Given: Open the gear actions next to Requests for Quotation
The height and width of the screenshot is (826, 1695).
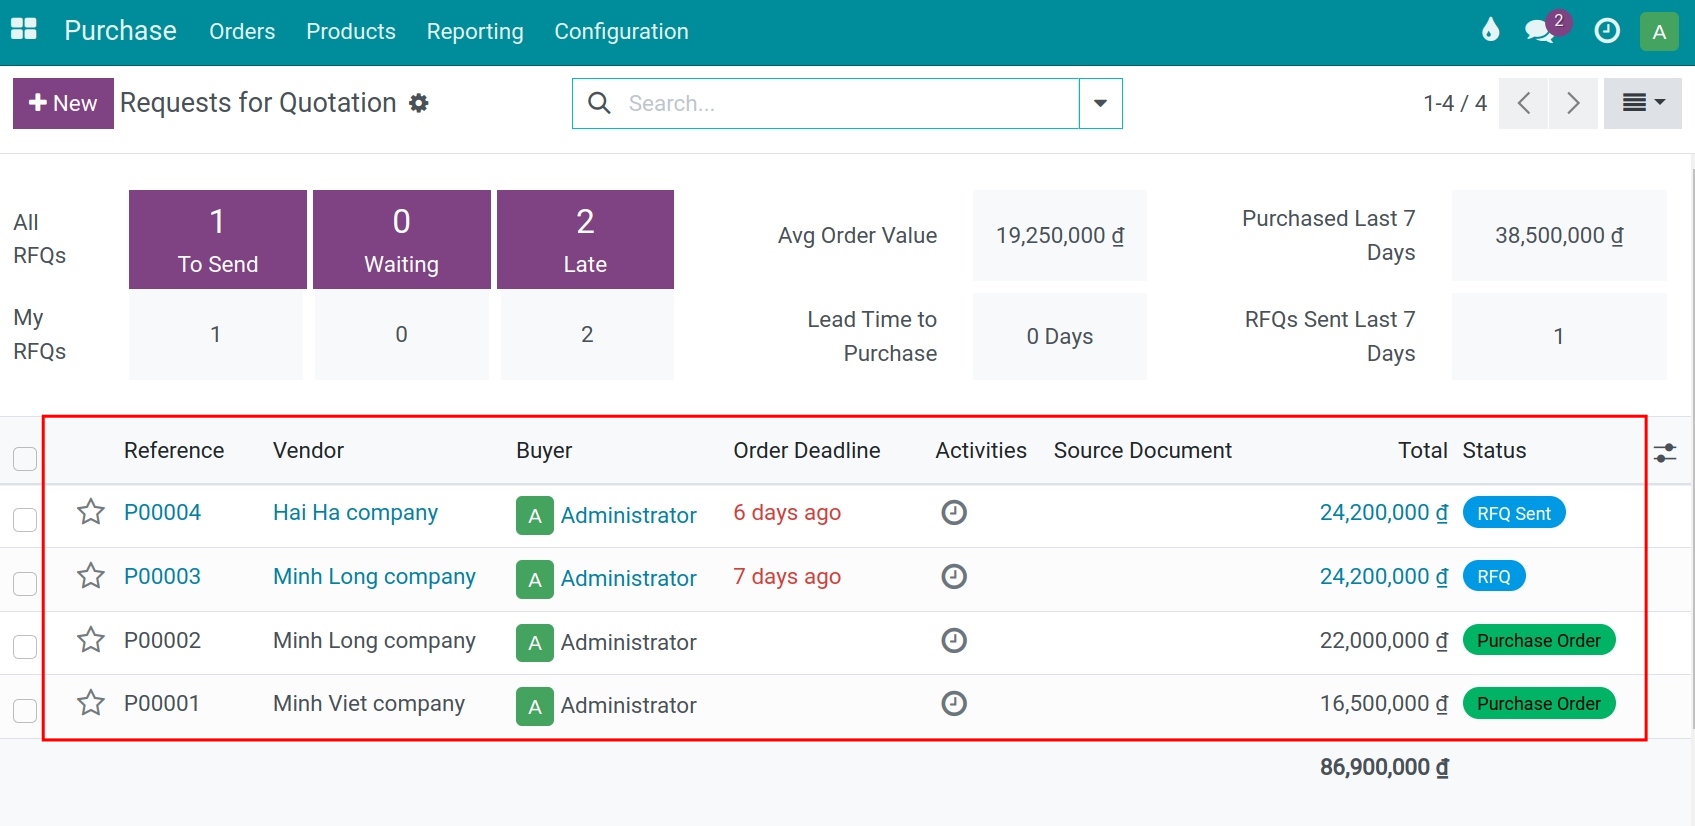Looking at the screenshot, I should point(419,103).
